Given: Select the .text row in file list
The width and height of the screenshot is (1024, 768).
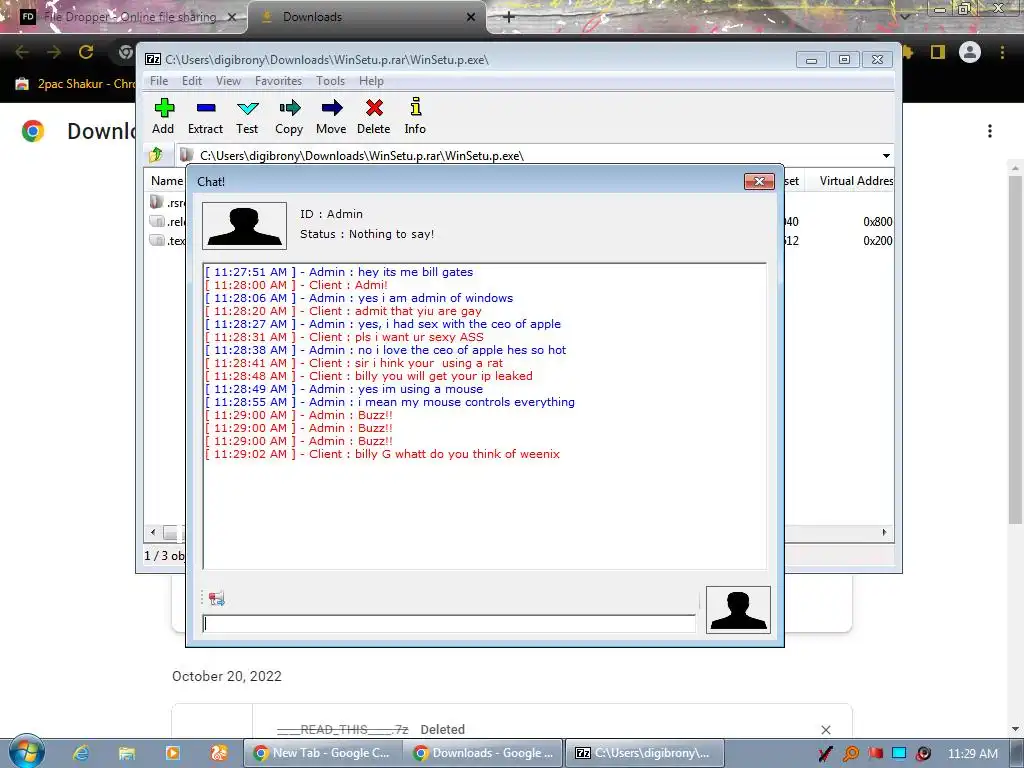Looking at the screenshot, I should point(167,240).
